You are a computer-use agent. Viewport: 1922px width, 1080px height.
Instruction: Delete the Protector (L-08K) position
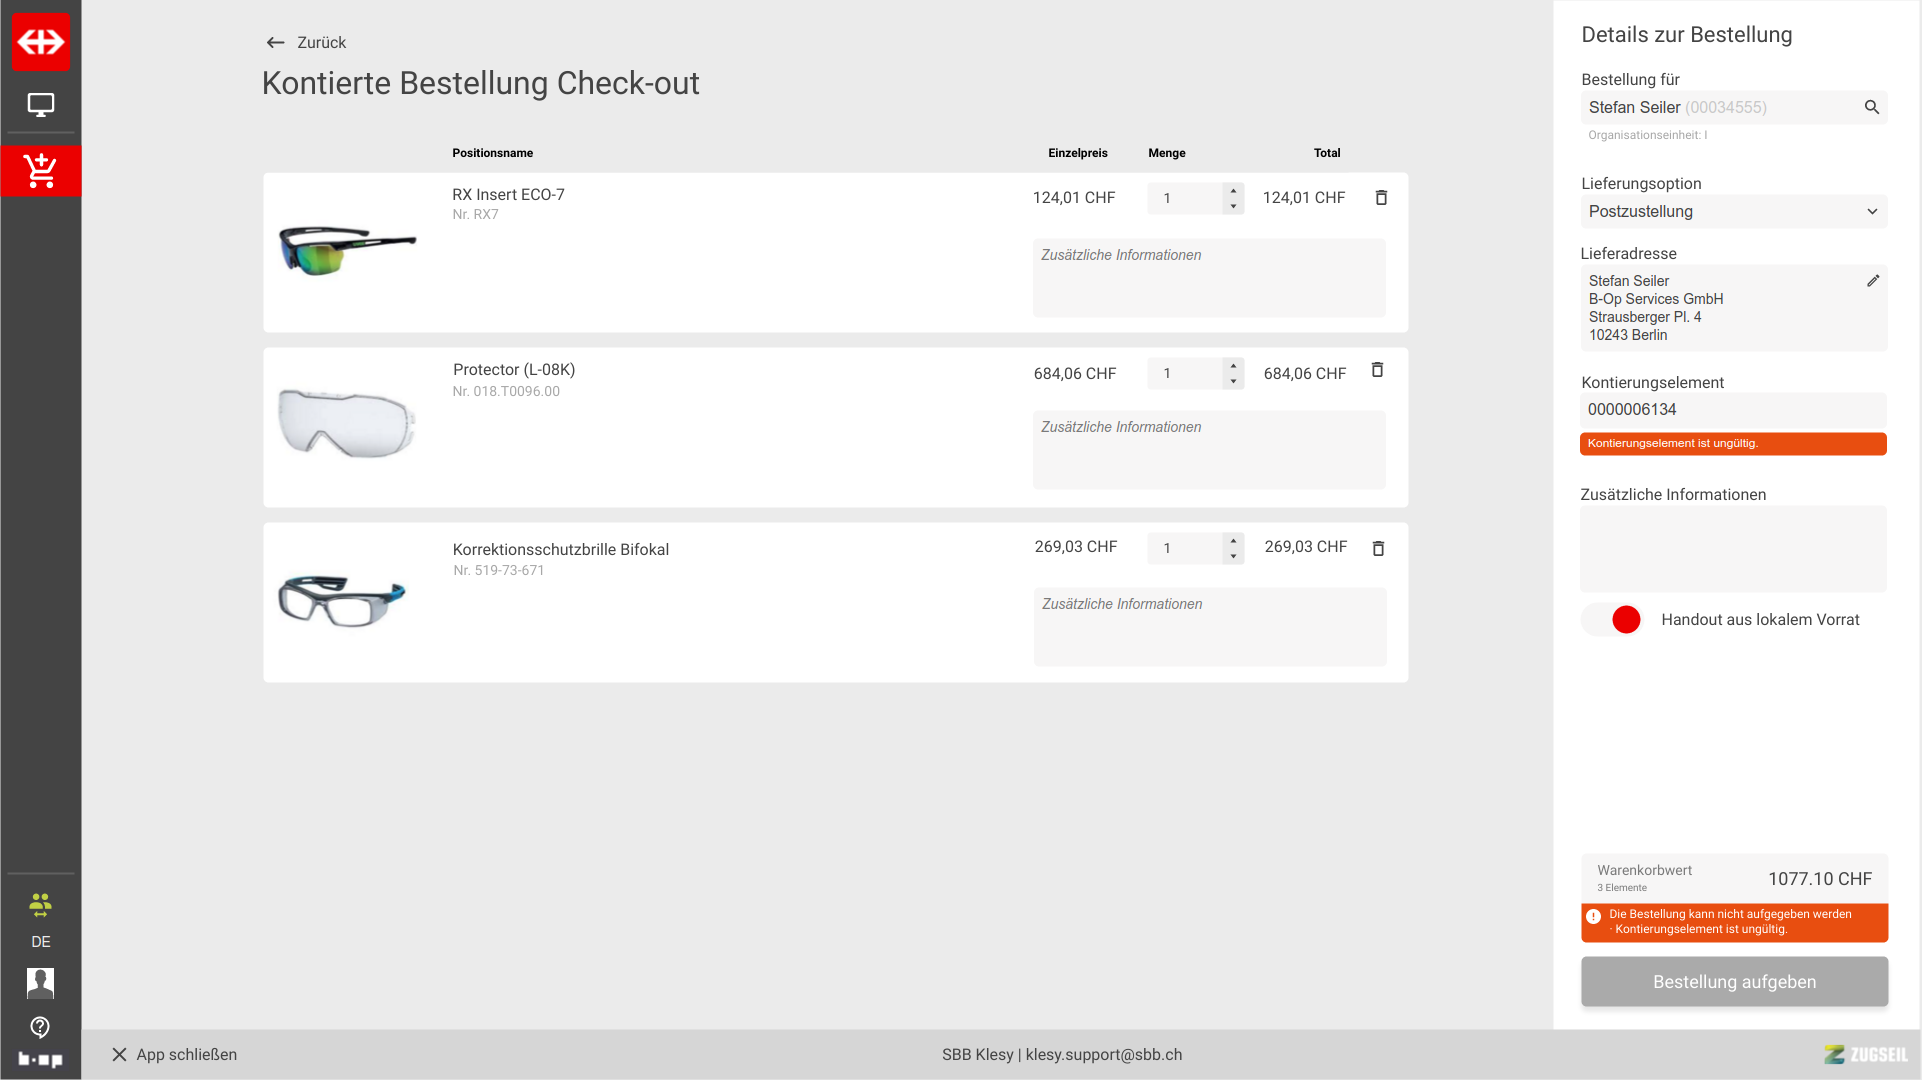coord(1377,370)
